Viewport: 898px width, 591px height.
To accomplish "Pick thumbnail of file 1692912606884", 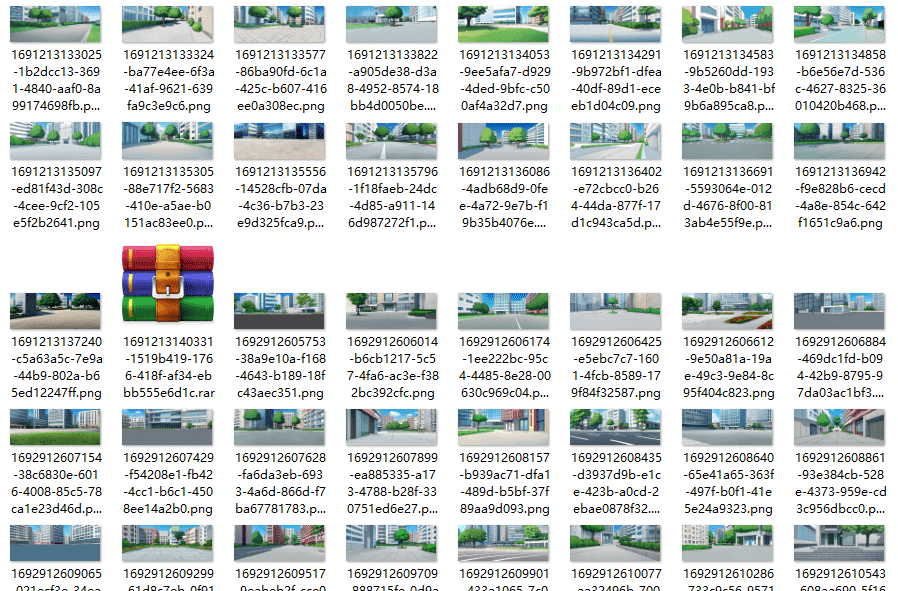I will click(x=840, y=311).
